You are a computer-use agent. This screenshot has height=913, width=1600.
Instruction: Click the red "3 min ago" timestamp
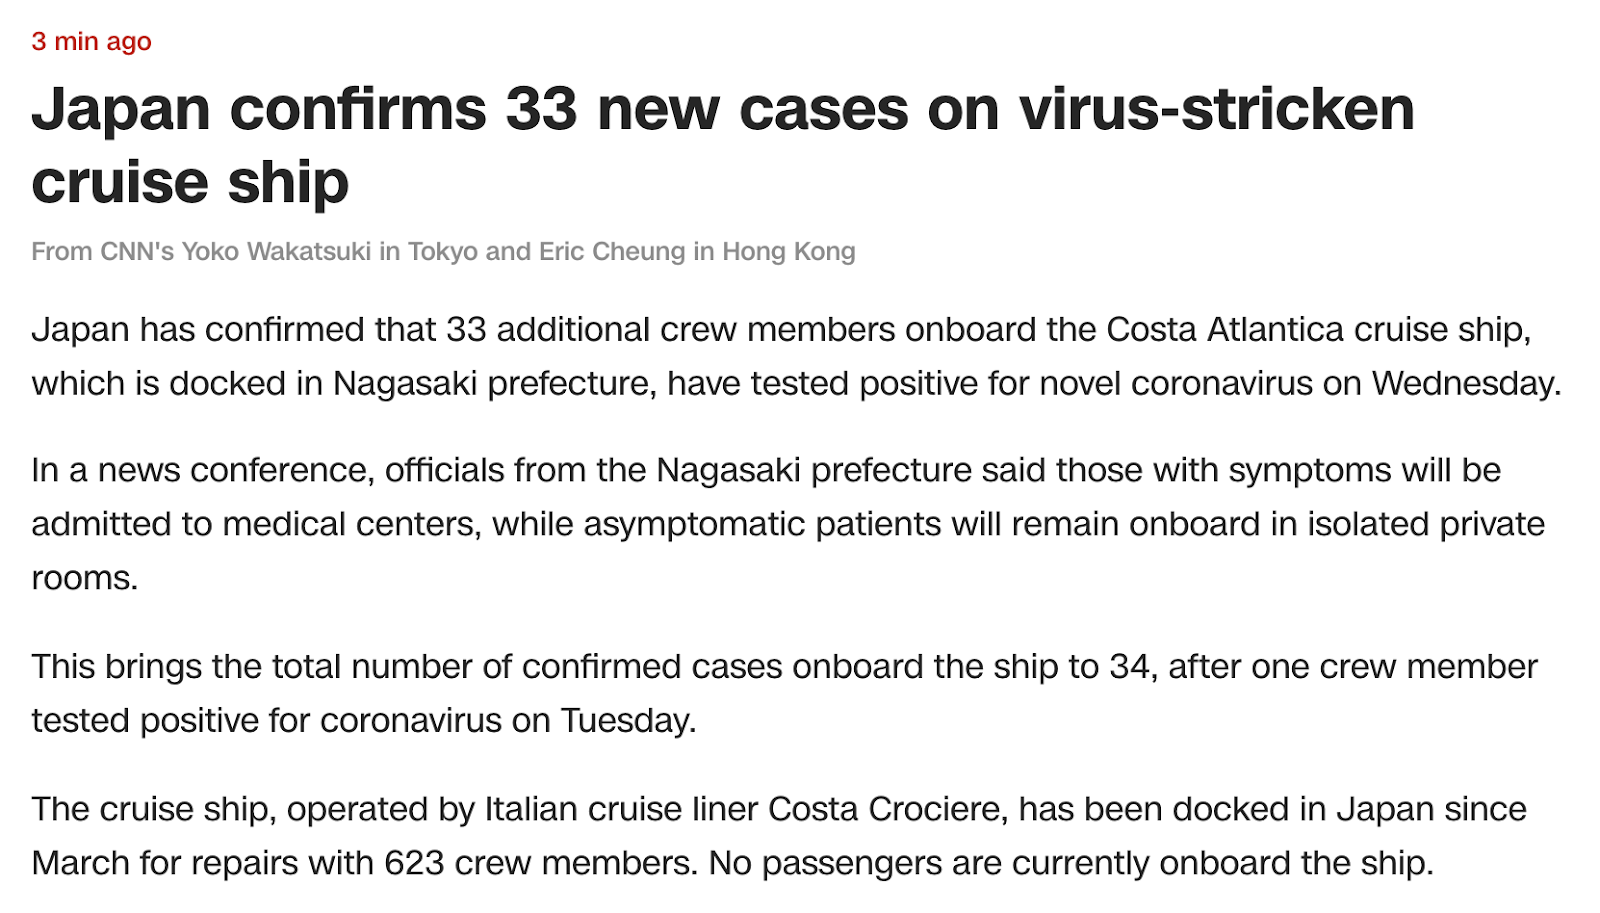tap(91, 41)
